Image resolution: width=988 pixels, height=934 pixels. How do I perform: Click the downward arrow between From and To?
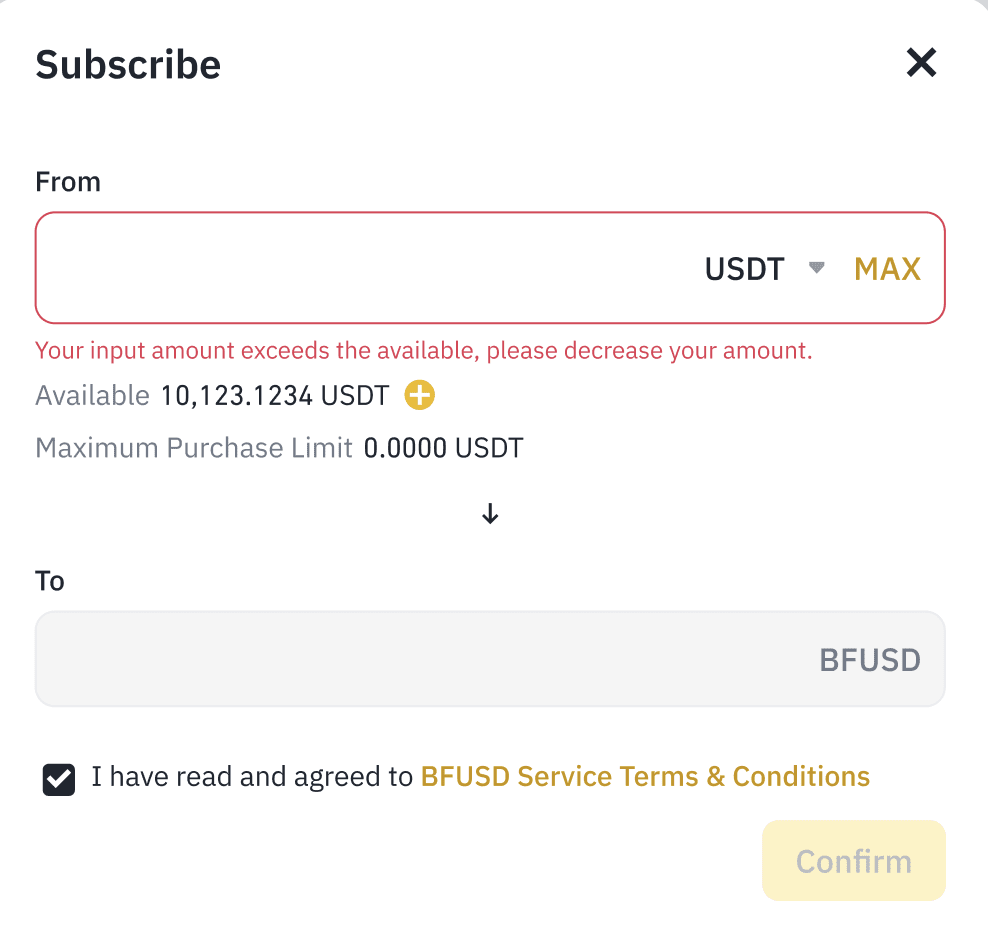pyautogui.click(x=490, y=514)
